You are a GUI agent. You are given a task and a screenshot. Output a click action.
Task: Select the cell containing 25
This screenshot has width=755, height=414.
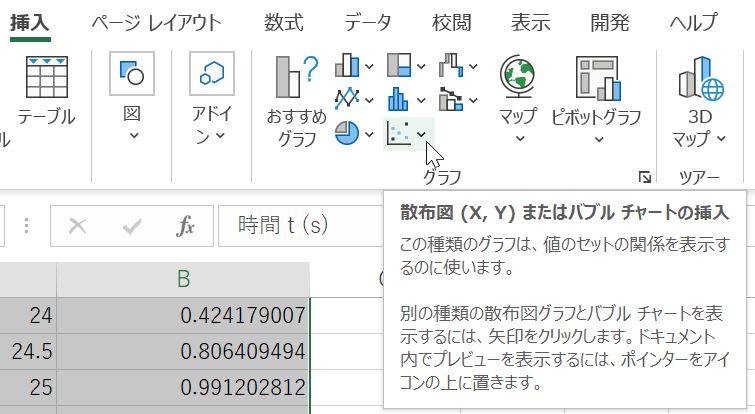(x=28, y=387)
